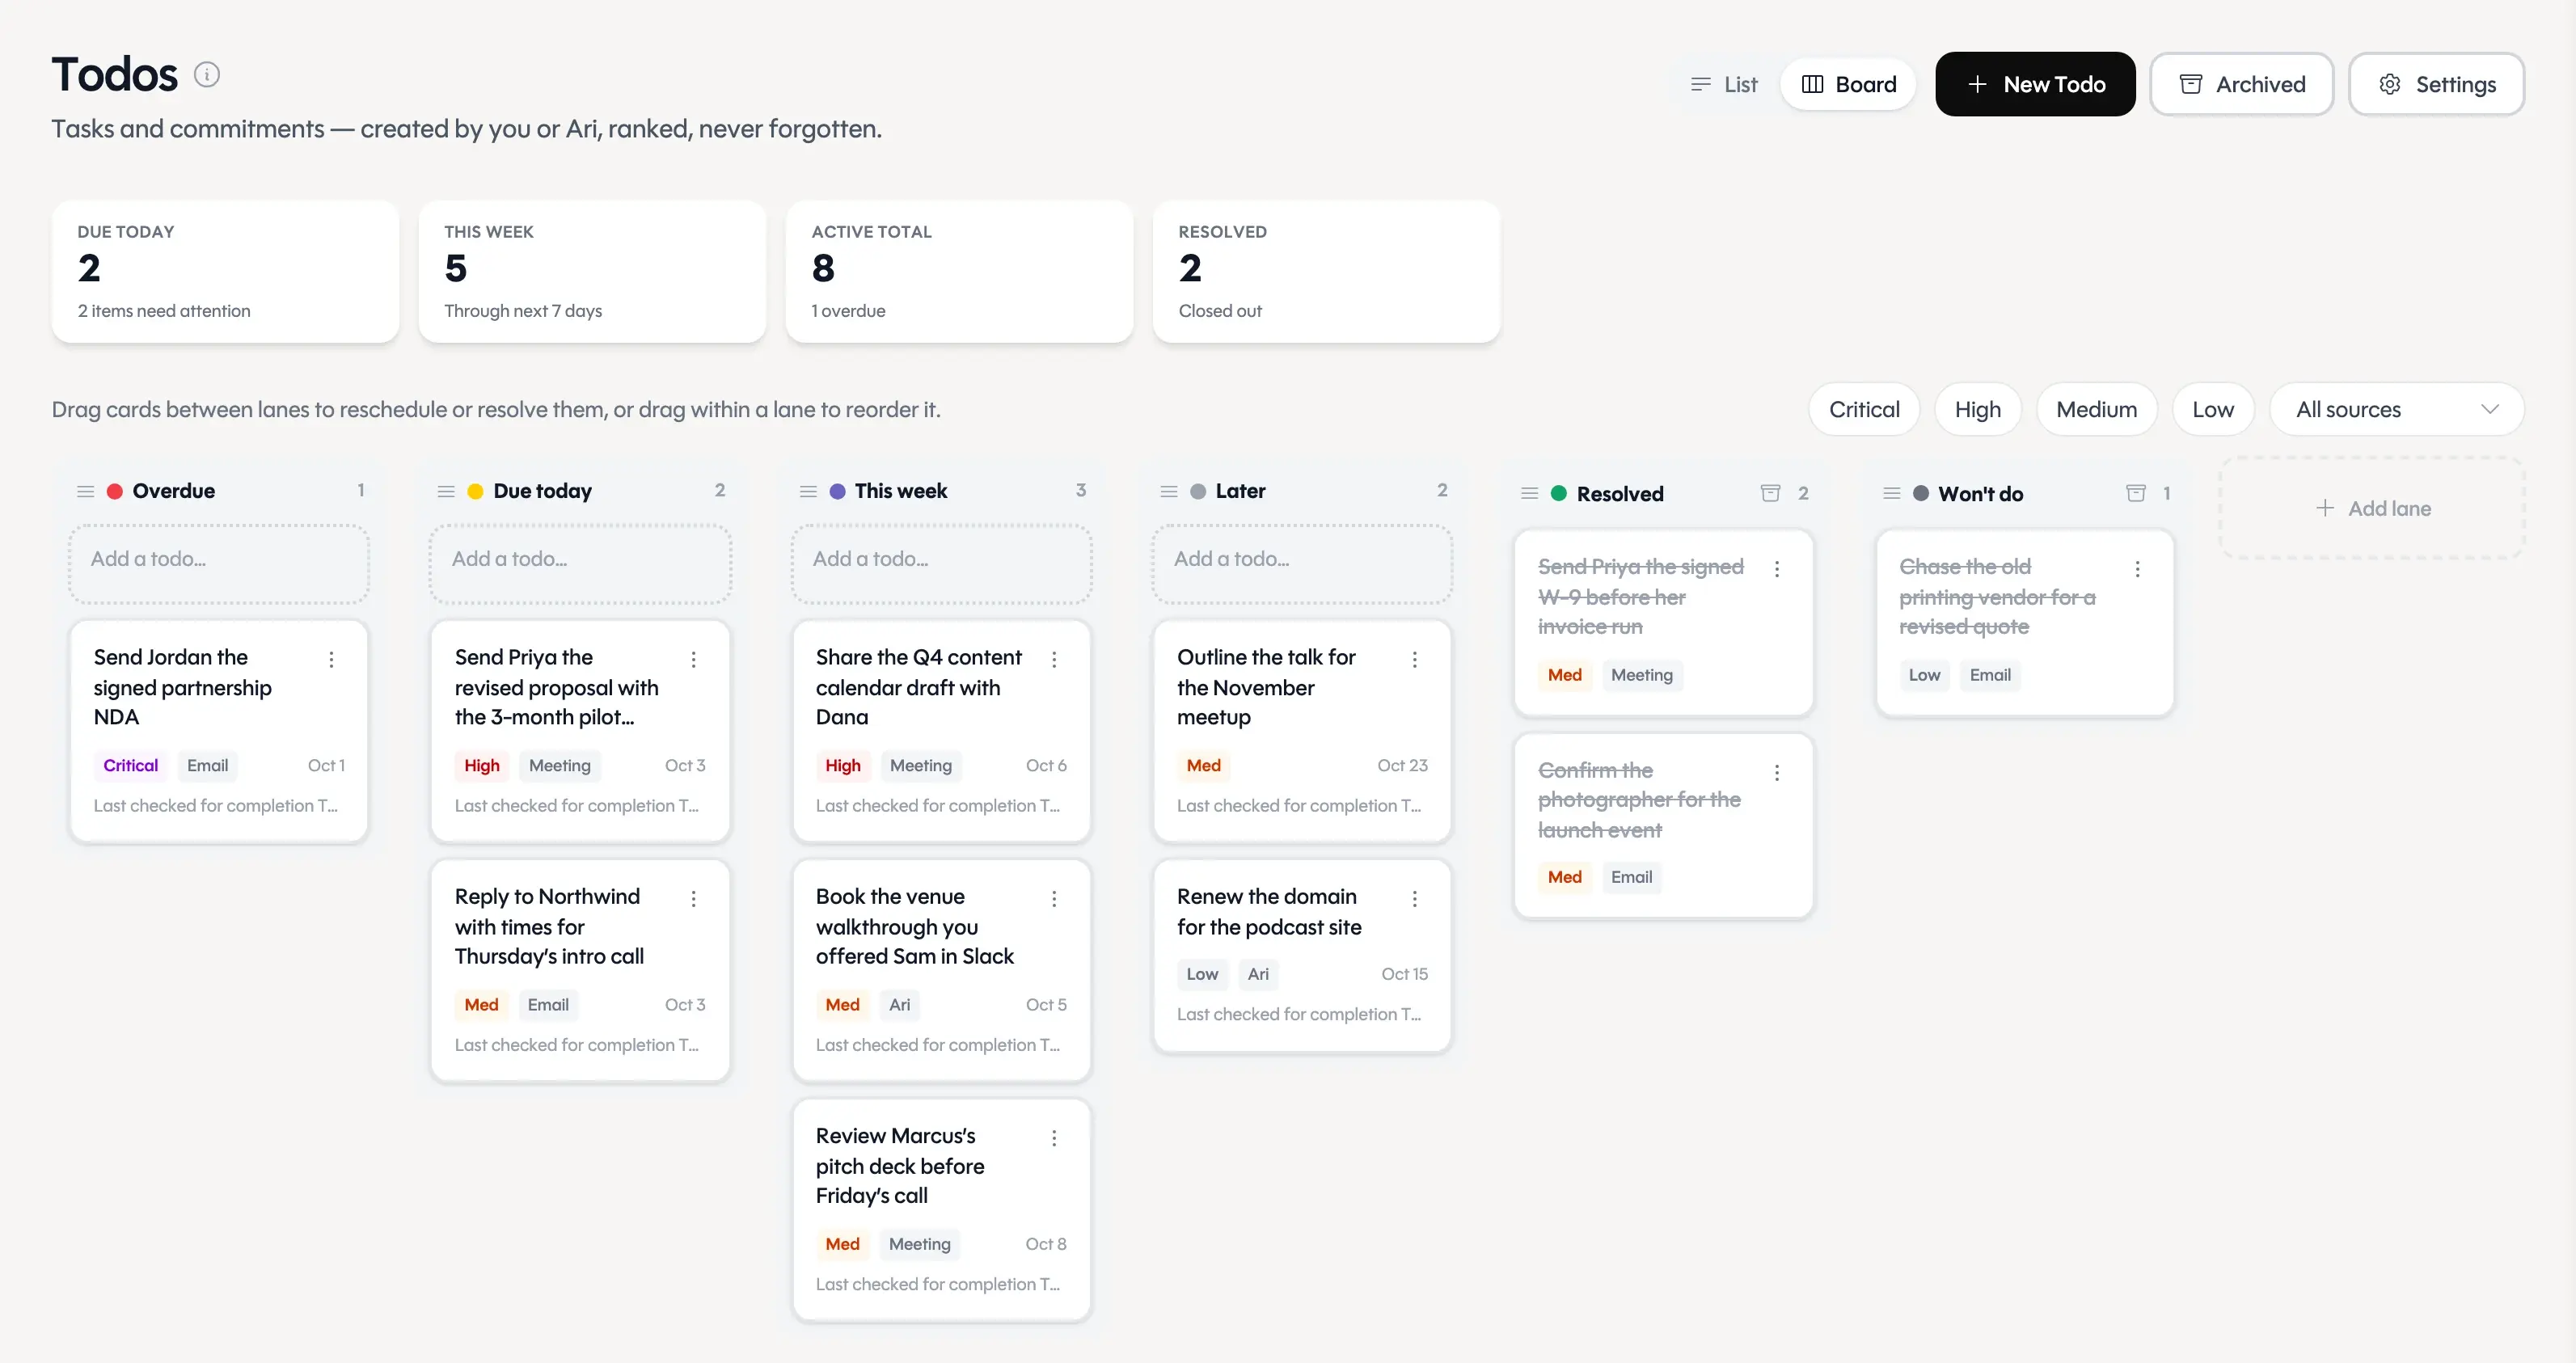Grab the Overdue lane drag handle

86,491
